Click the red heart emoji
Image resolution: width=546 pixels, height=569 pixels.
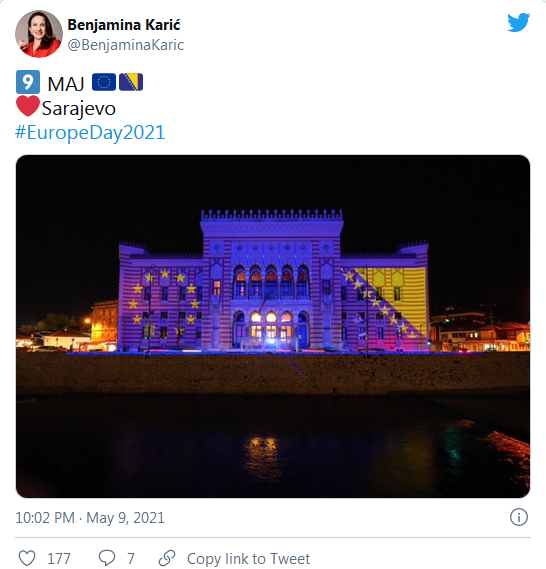28,106
